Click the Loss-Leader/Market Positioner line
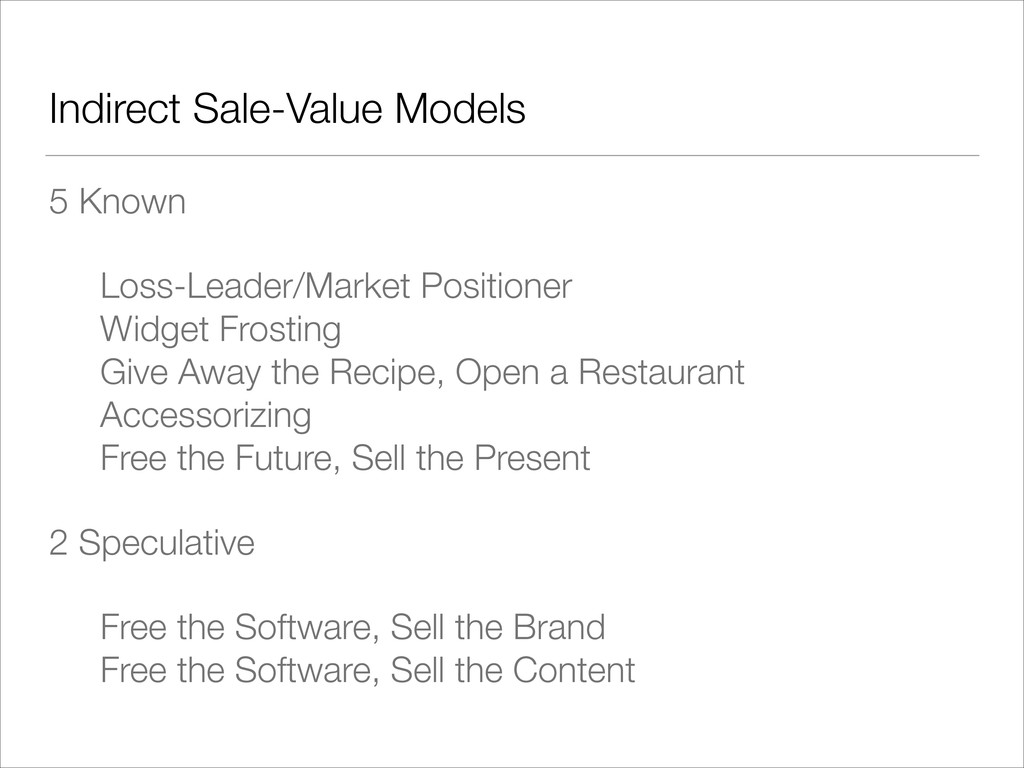 (336, 286)
